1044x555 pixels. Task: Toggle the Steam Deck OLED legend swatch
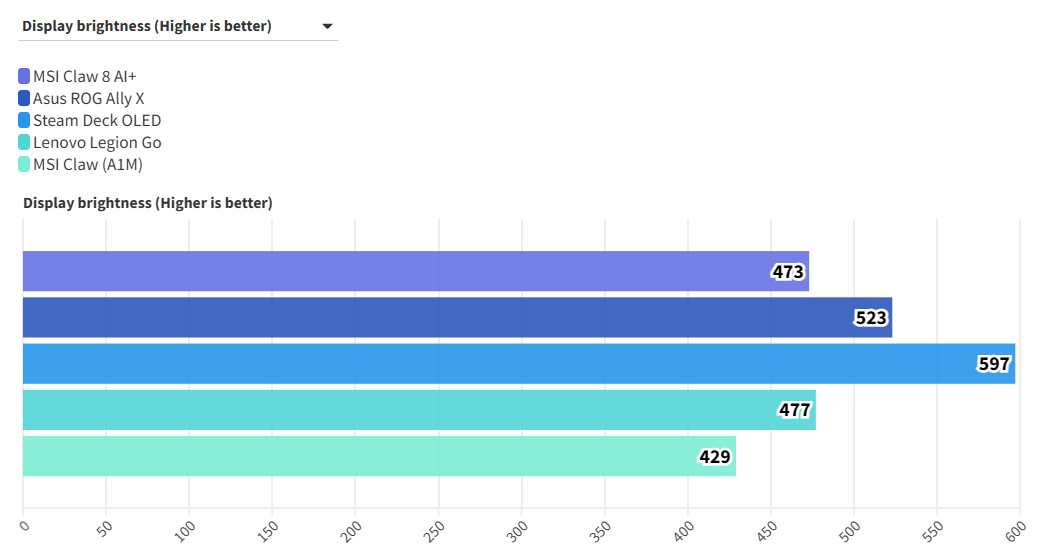[x=24, y=120]
